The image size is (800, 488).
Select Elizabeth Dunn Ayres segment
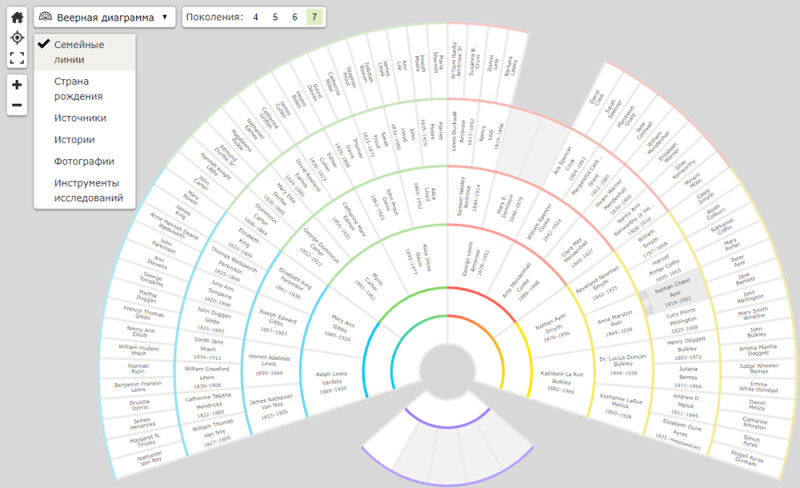pyautogui.click(x=679, y=434)
